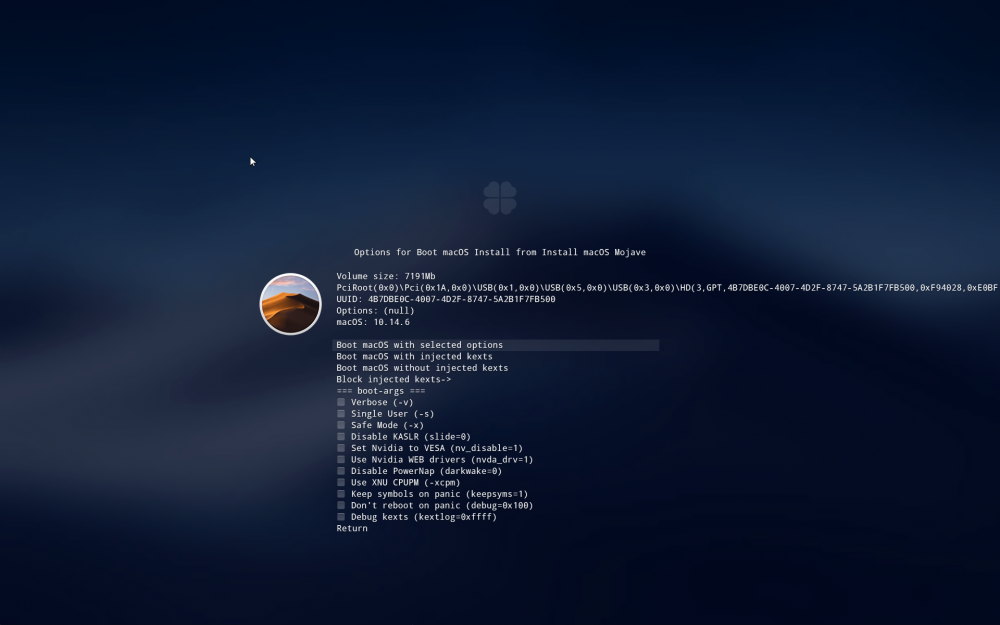
Task: Click Return to go back
Action: 352,529
